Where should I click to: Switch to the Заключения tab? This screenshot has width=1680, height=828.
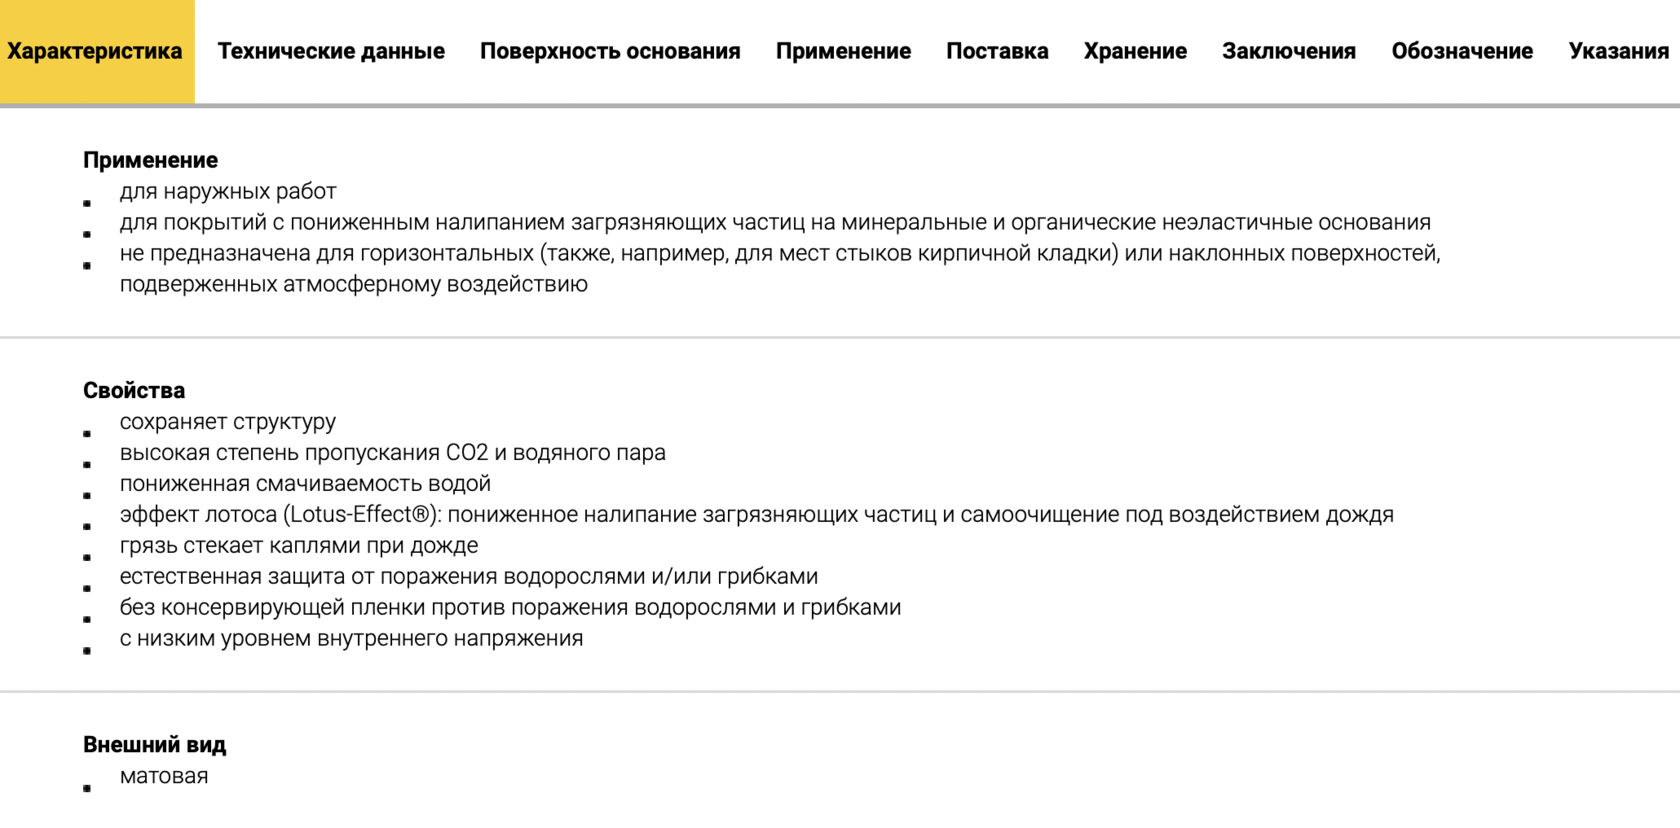[1289, 51]
